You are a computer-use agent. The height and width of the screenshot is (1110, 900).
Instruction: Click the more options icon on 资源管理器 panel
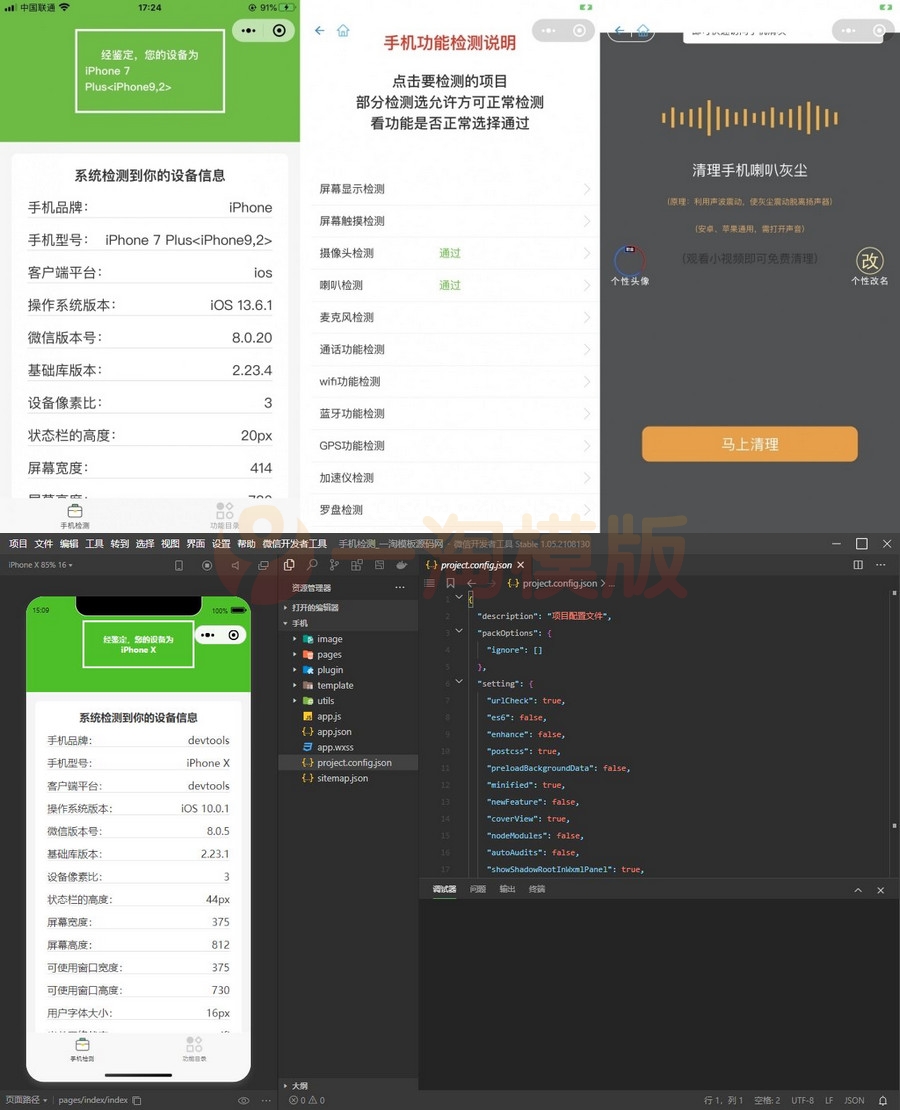coord(399,586)
